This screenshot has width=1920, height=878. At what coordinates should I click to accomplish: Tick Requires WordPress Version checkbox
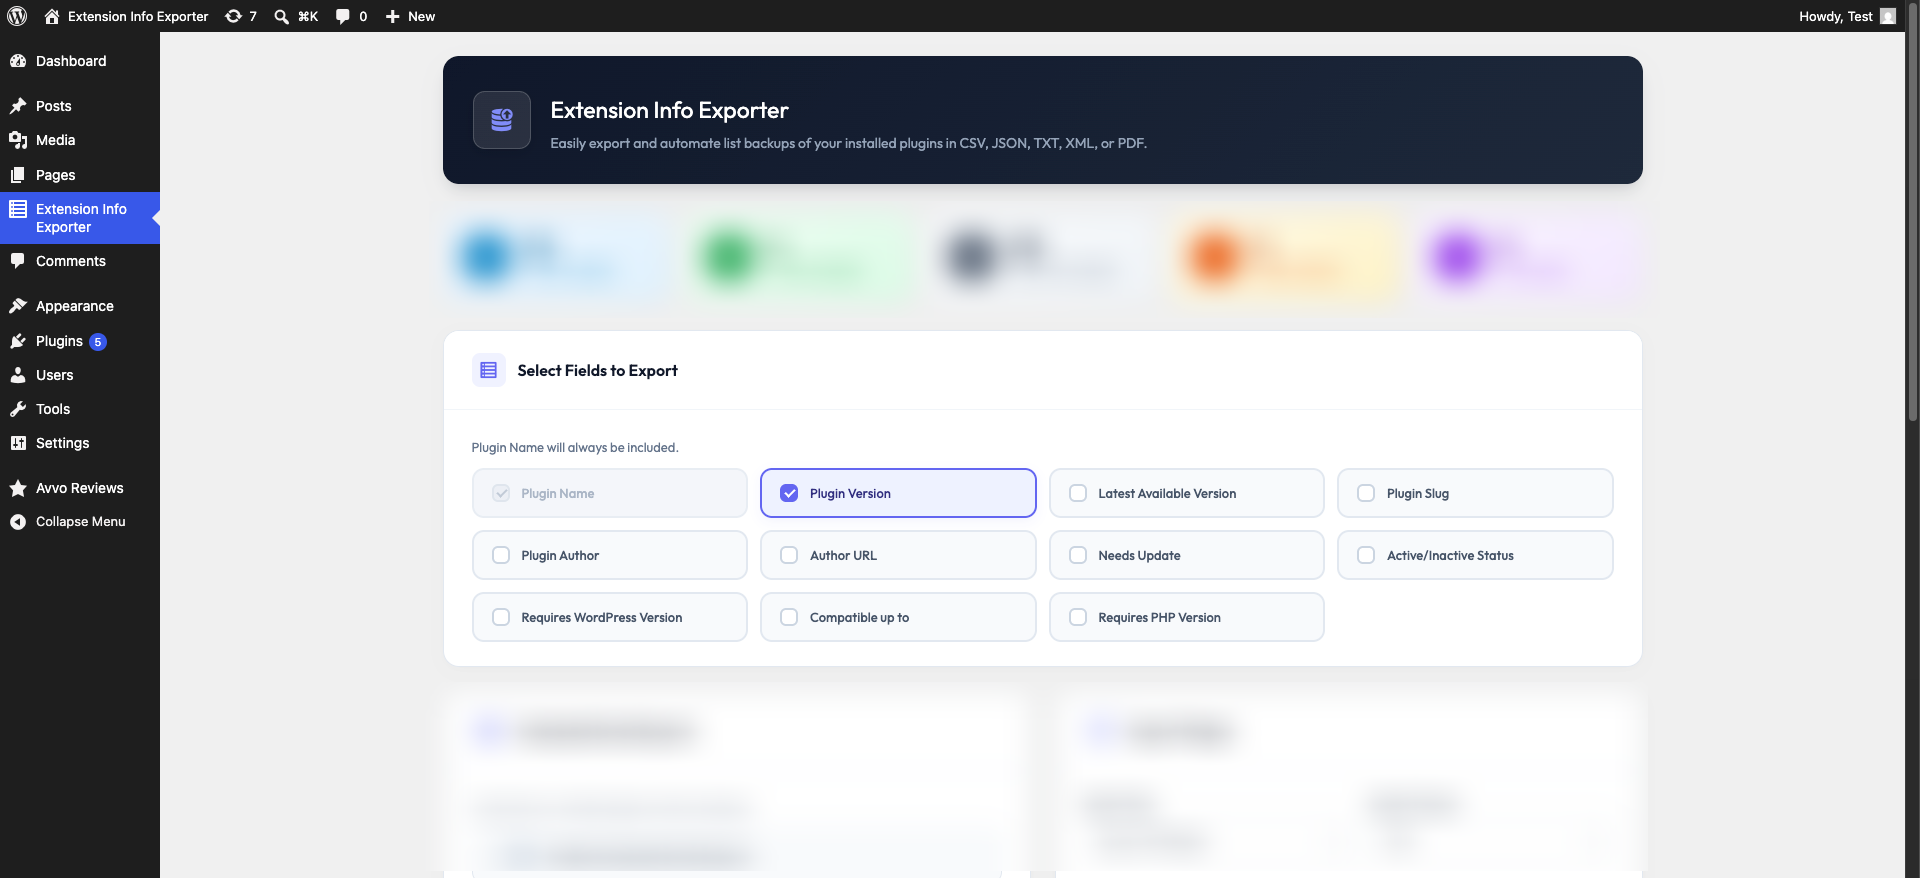(x=501, y=617)
